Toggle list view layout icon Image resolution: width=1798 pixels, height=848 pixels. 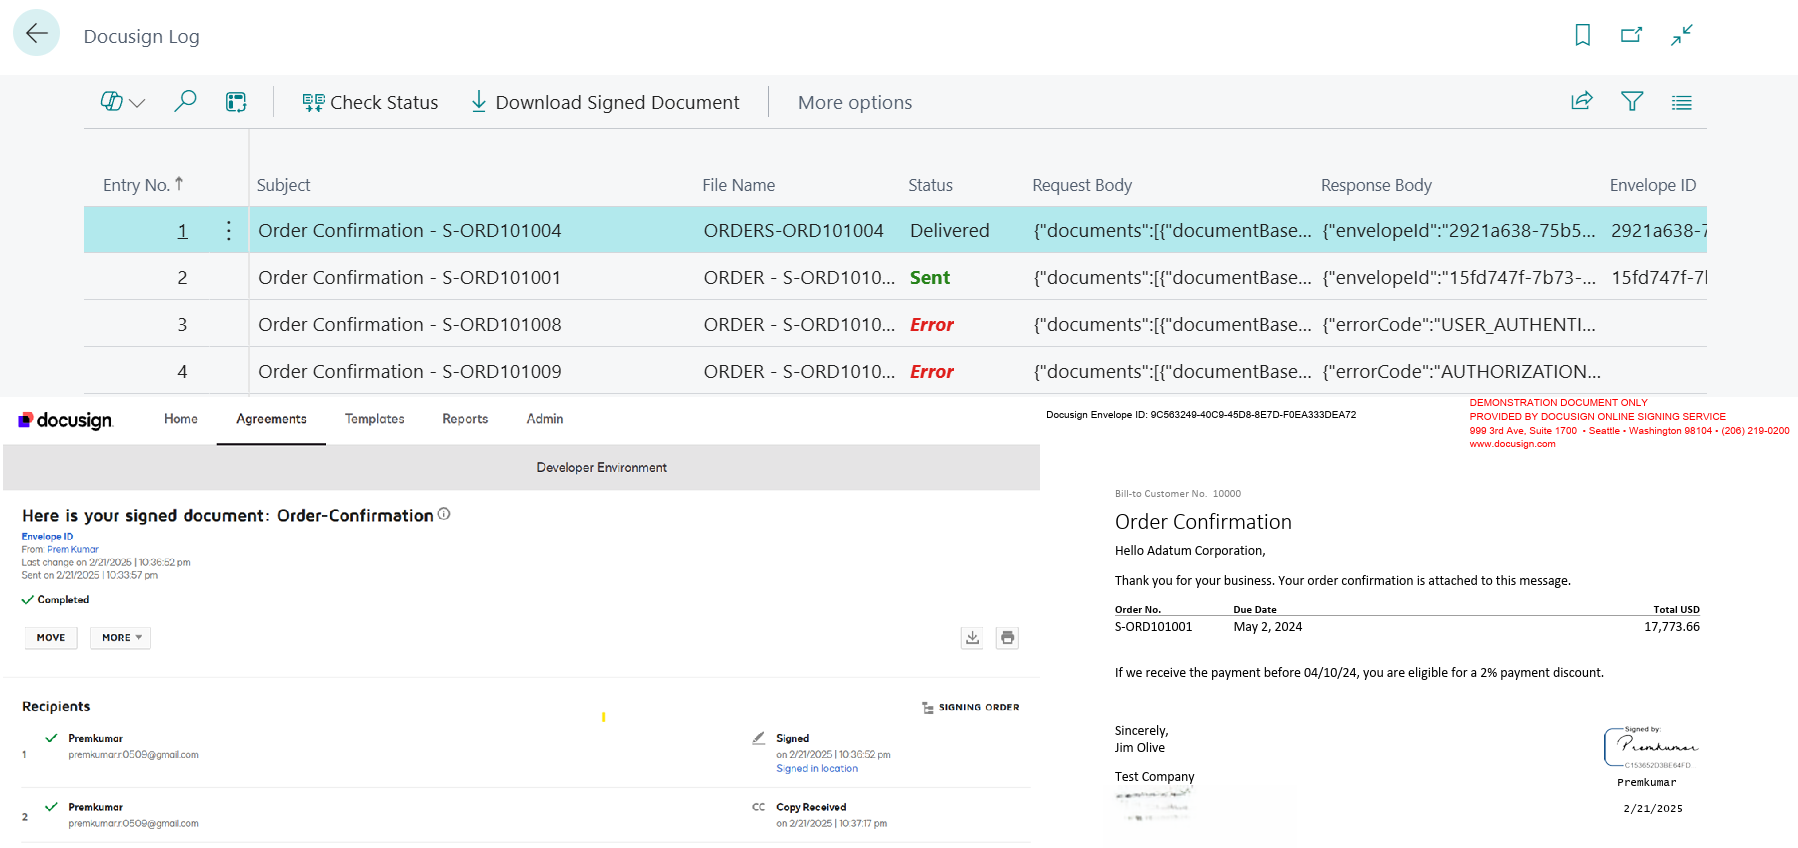[1682, 102]
